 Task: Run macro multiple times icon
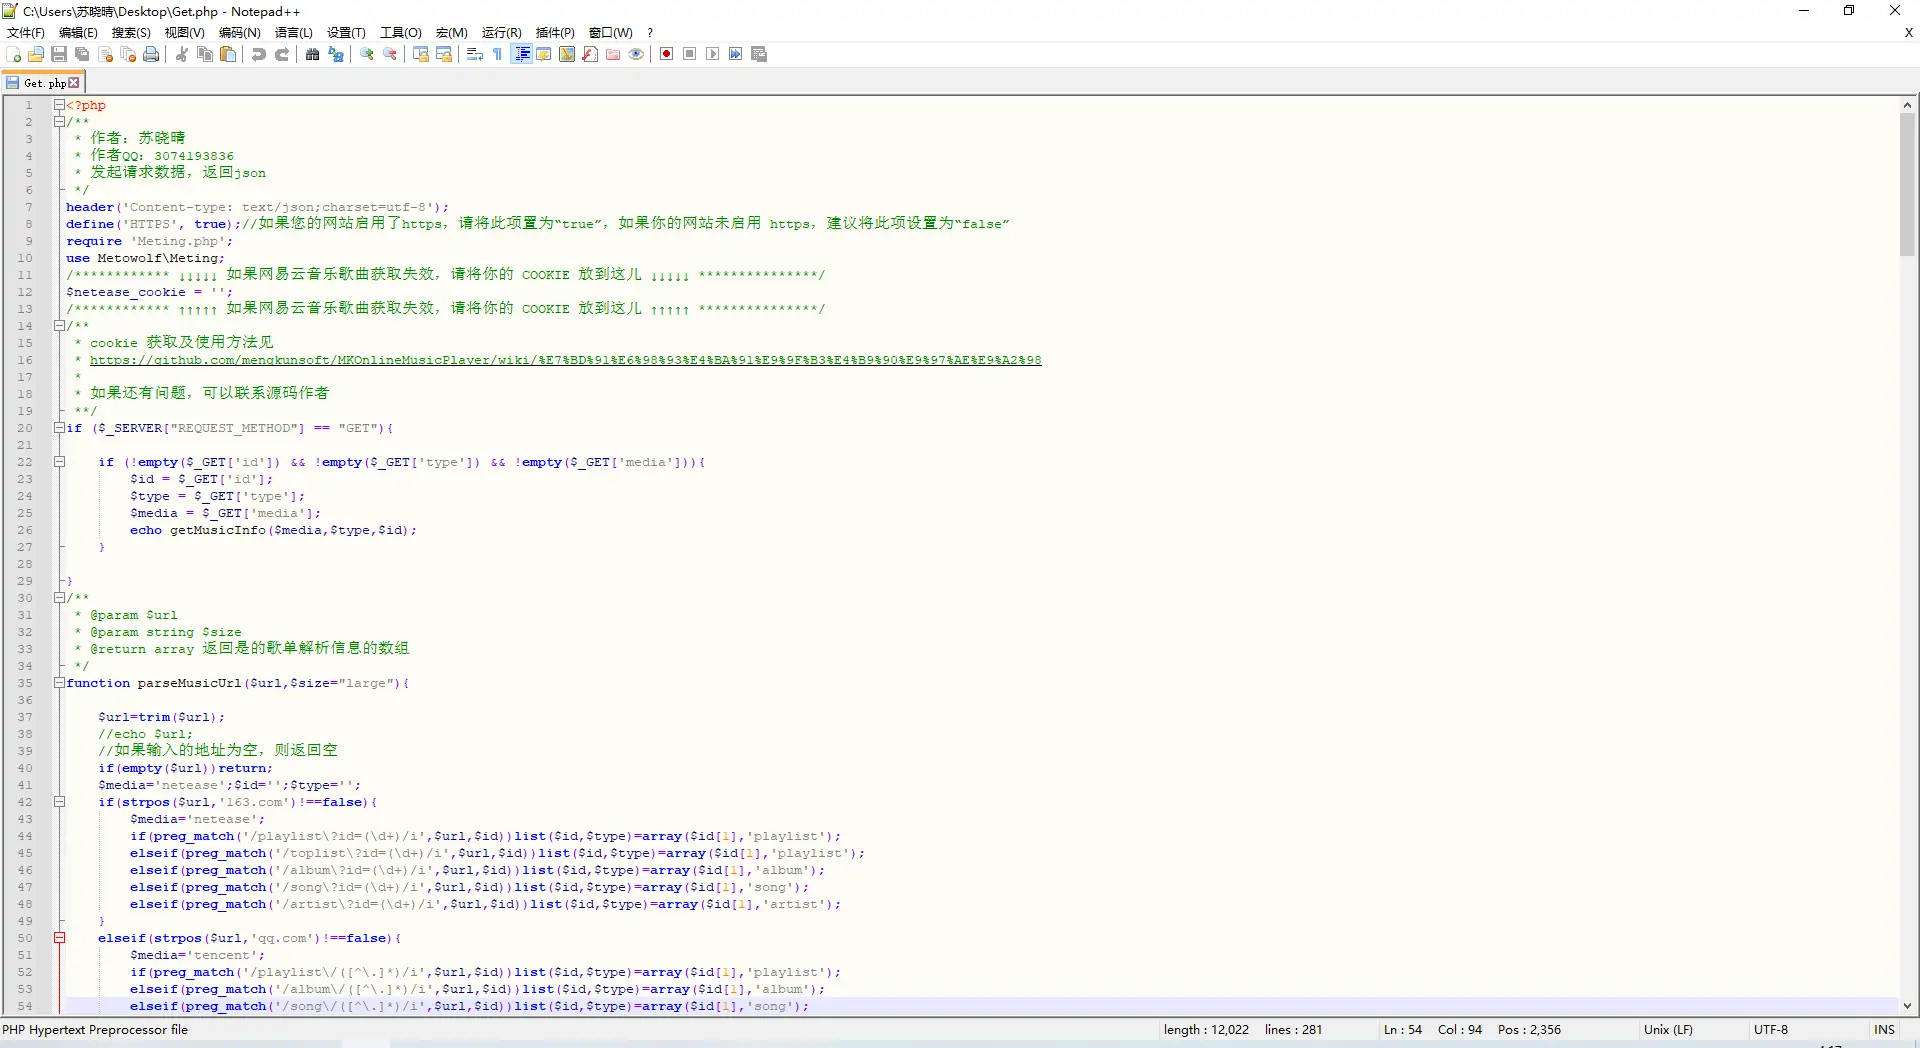point(736,54)
